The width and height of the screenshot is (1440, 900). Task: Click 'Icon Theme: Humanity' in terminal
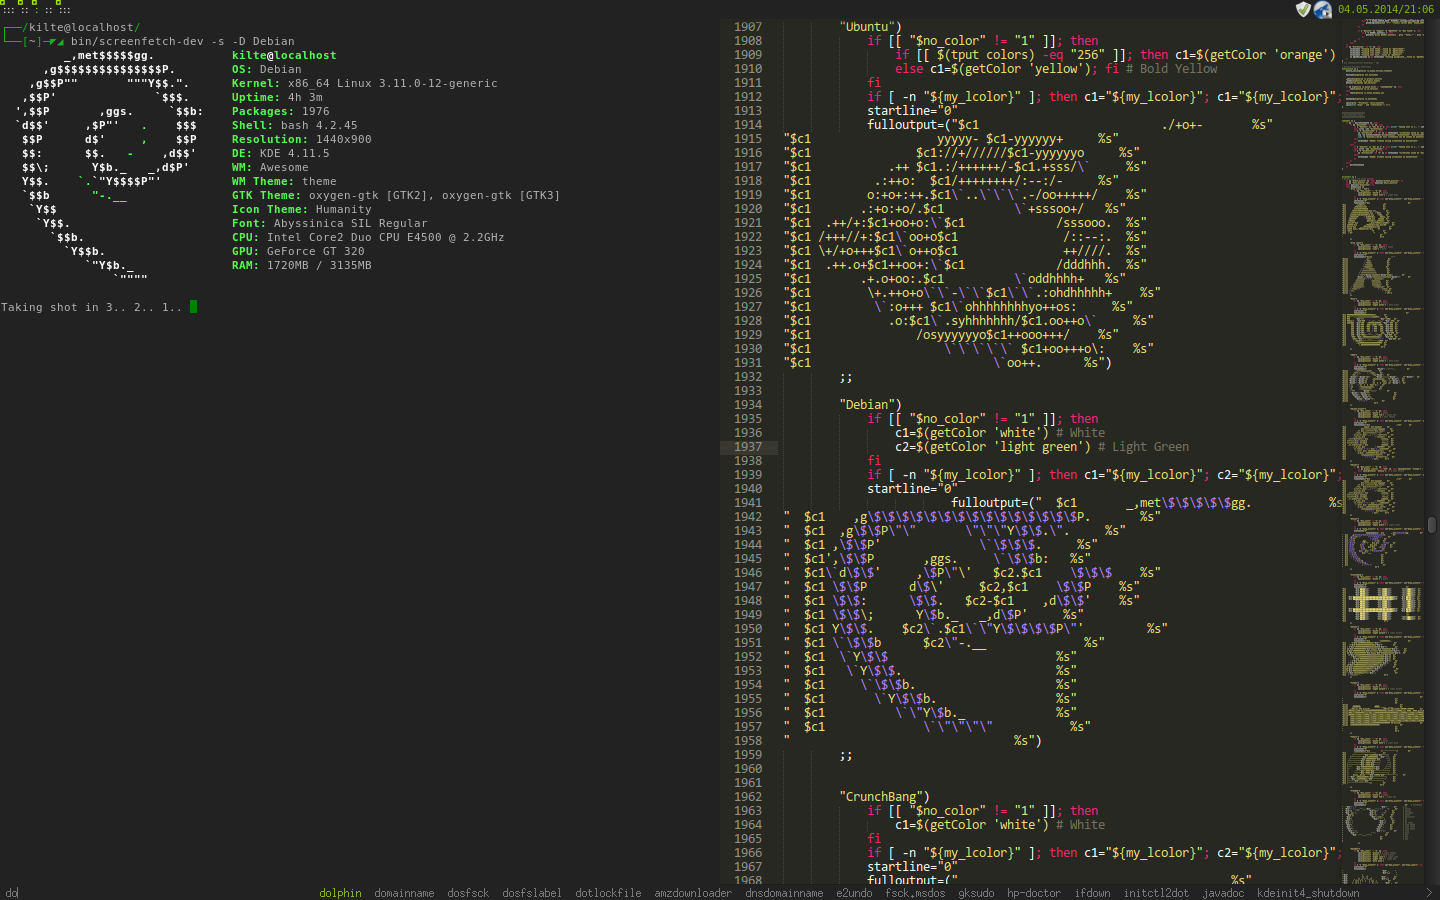pos(301,210)
